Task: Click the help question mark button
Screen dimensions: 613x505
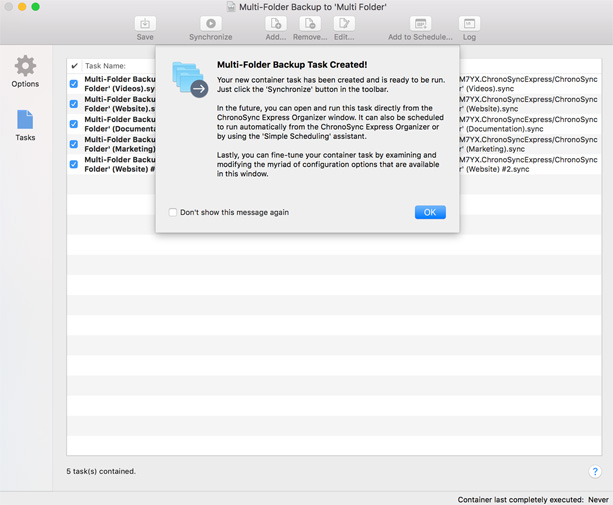Action: 595,471
